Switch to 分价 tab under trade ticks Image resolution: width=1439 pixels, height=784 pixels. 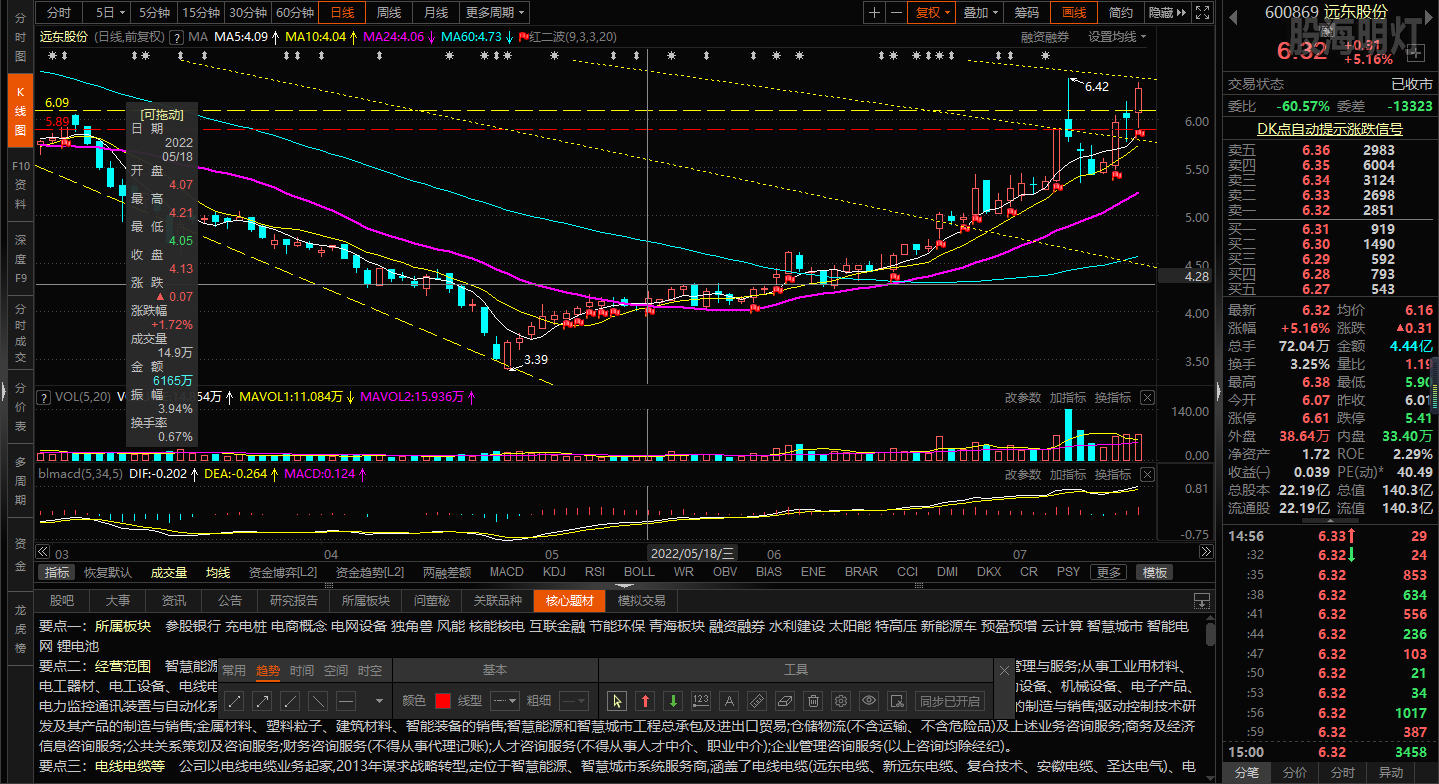[x=1294, y=773]
